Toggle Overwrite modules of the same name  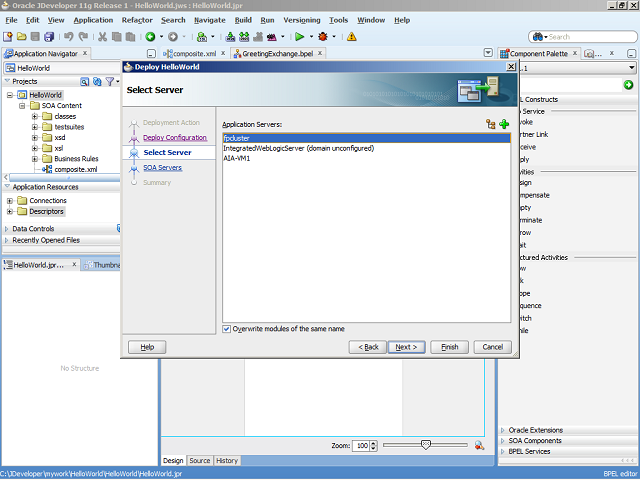coord(227,329)
